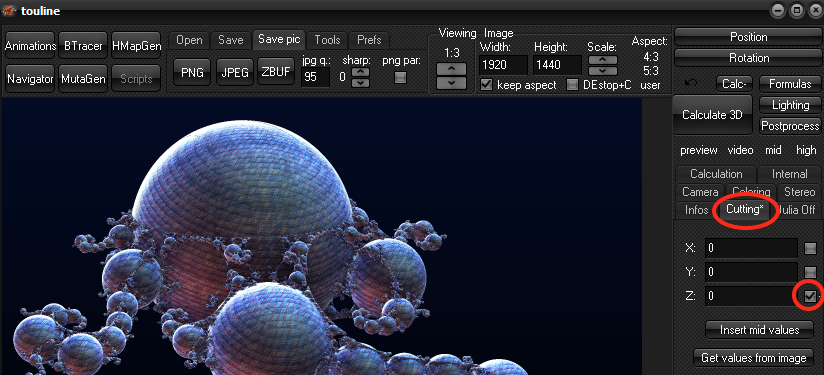Decrease the sharp value with down arrow

tap(360, 82)
